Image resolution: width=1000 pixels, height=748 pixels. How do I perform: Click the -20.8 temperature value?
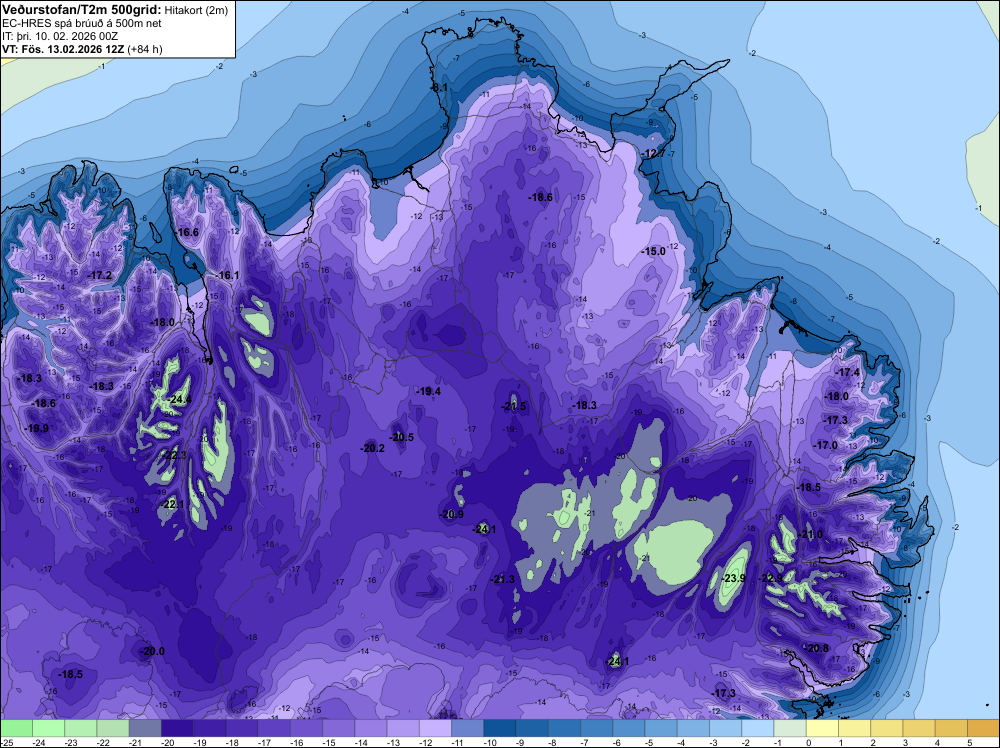(x=817, y=649)
